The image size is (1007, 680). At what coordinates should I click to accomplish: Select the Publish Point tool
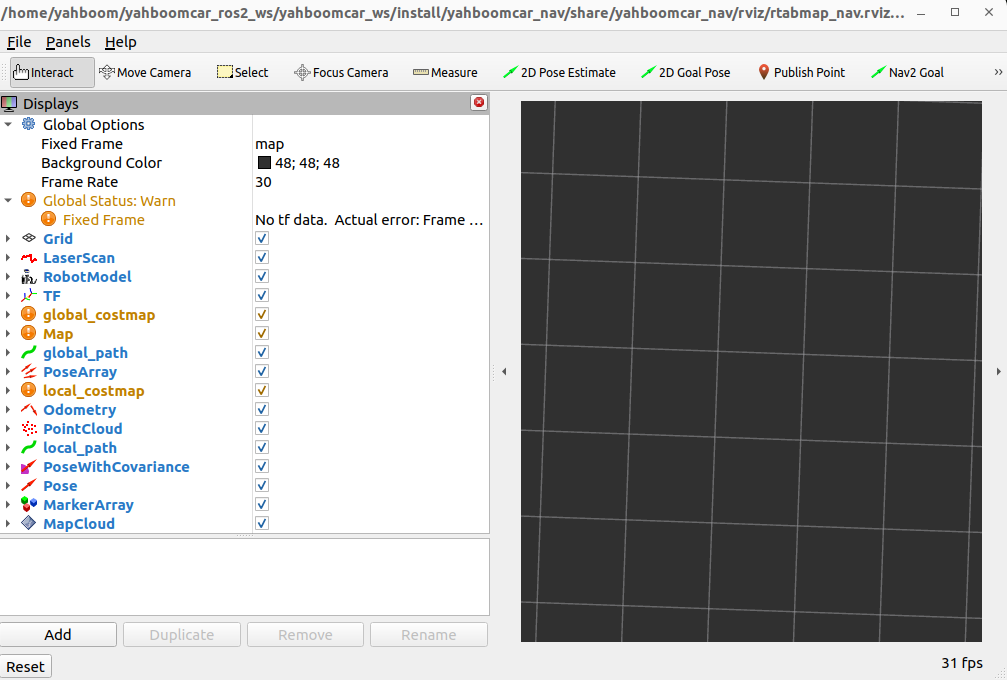(x=800, y=72)
